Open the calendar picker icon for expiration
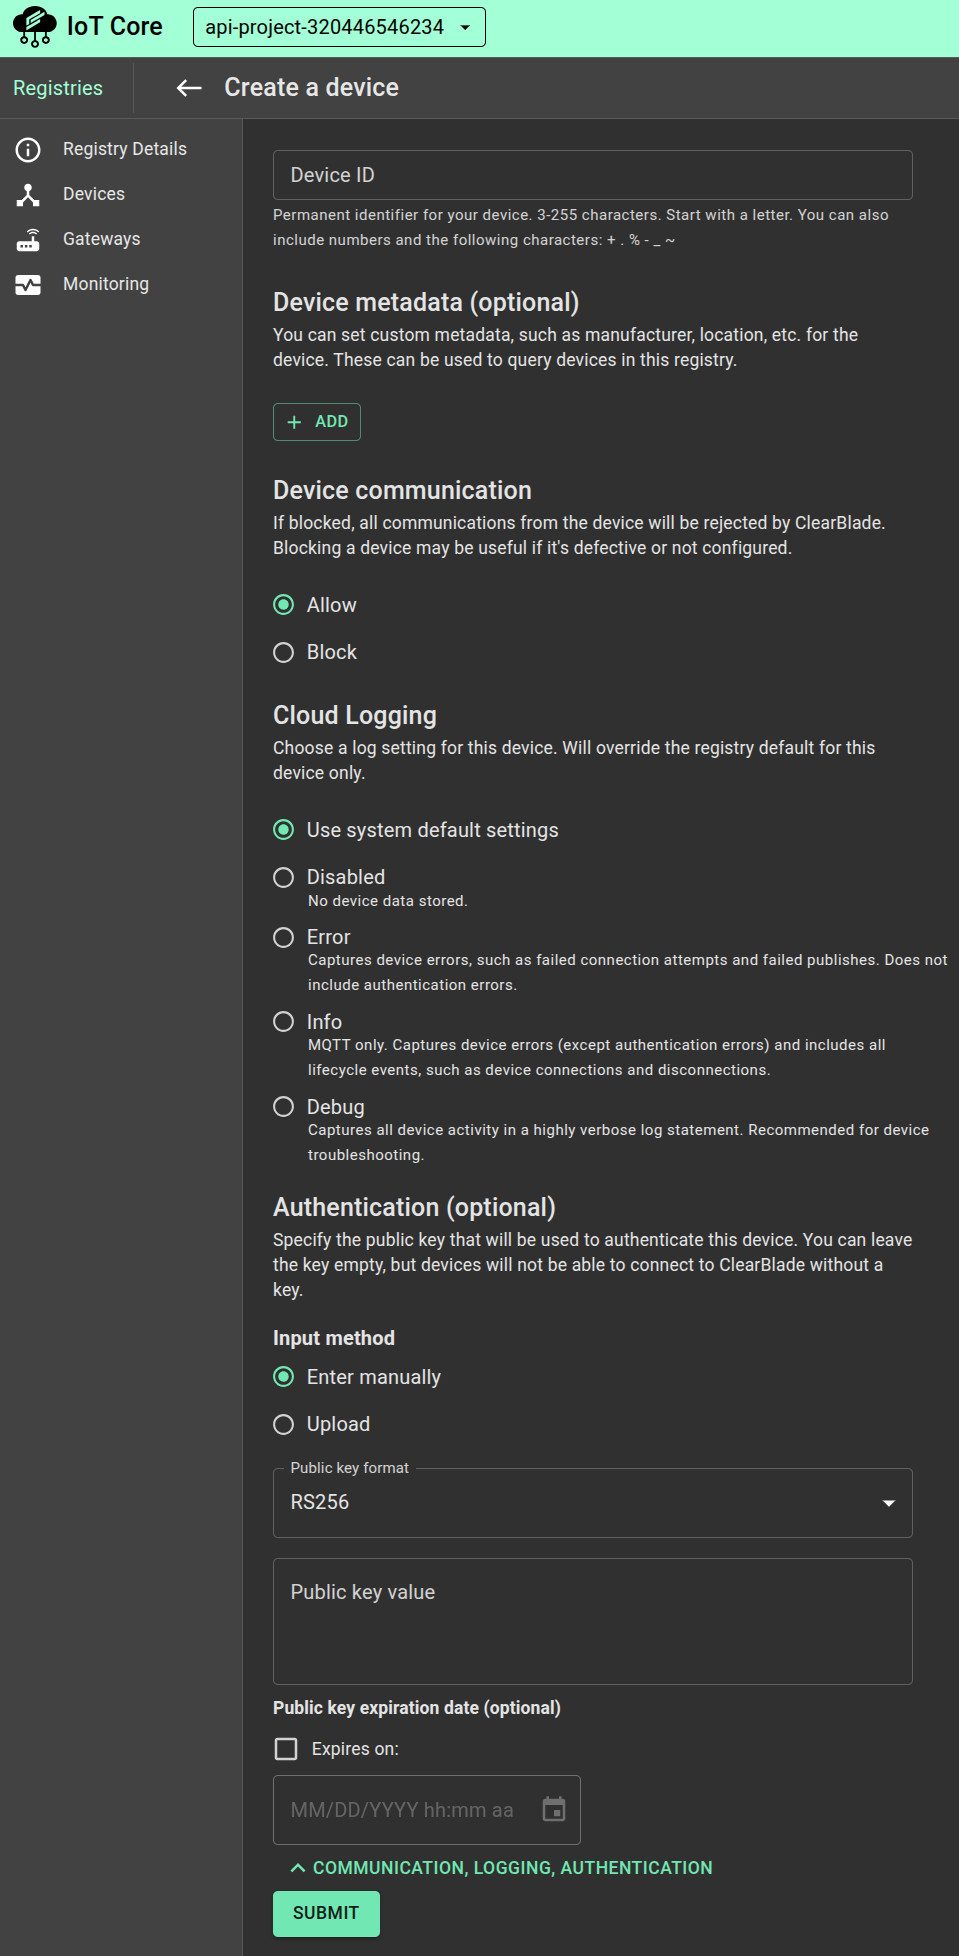The width and height of the screenshot is (959, 1956). click(554, 1809)
